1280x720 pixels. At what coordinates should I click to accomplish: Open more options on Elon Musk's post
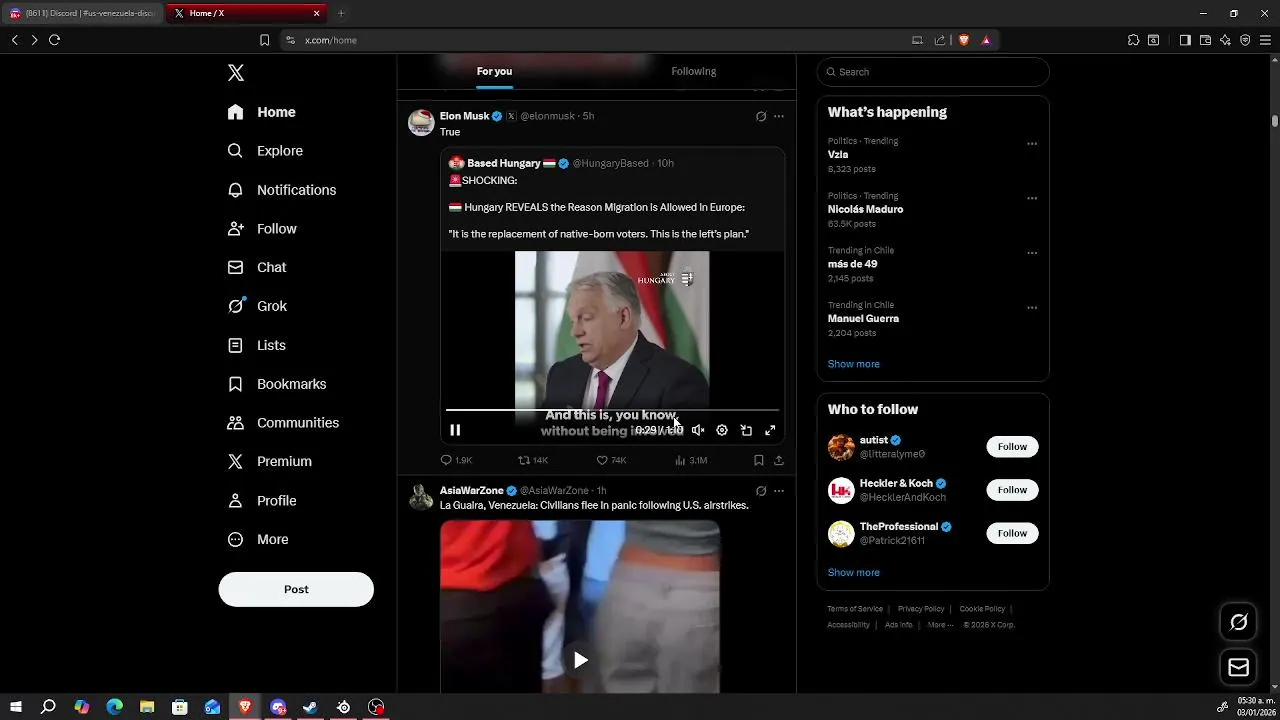pyautogui.click(x=779, y=116)
